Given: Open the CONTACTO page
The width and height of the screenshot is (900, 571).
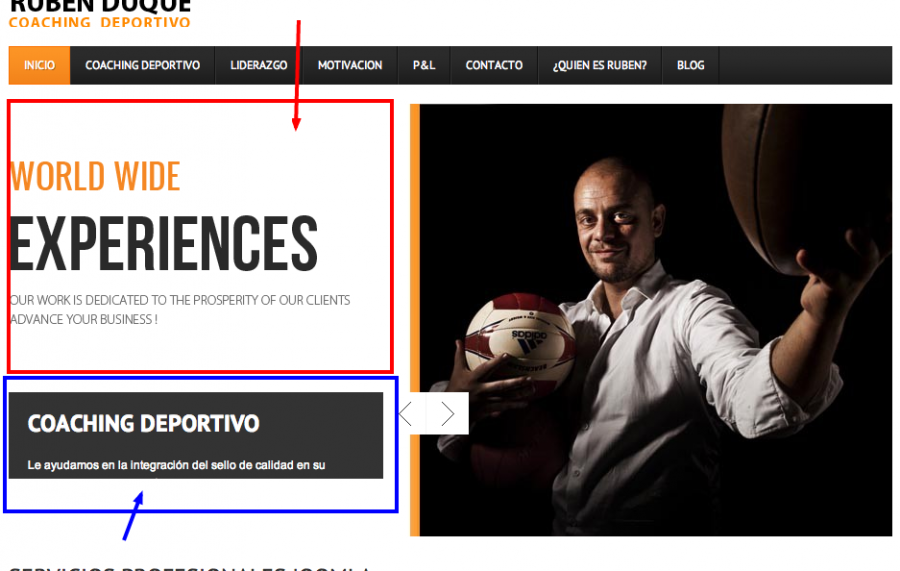Looking at the screenshot, I should point(494,65).
